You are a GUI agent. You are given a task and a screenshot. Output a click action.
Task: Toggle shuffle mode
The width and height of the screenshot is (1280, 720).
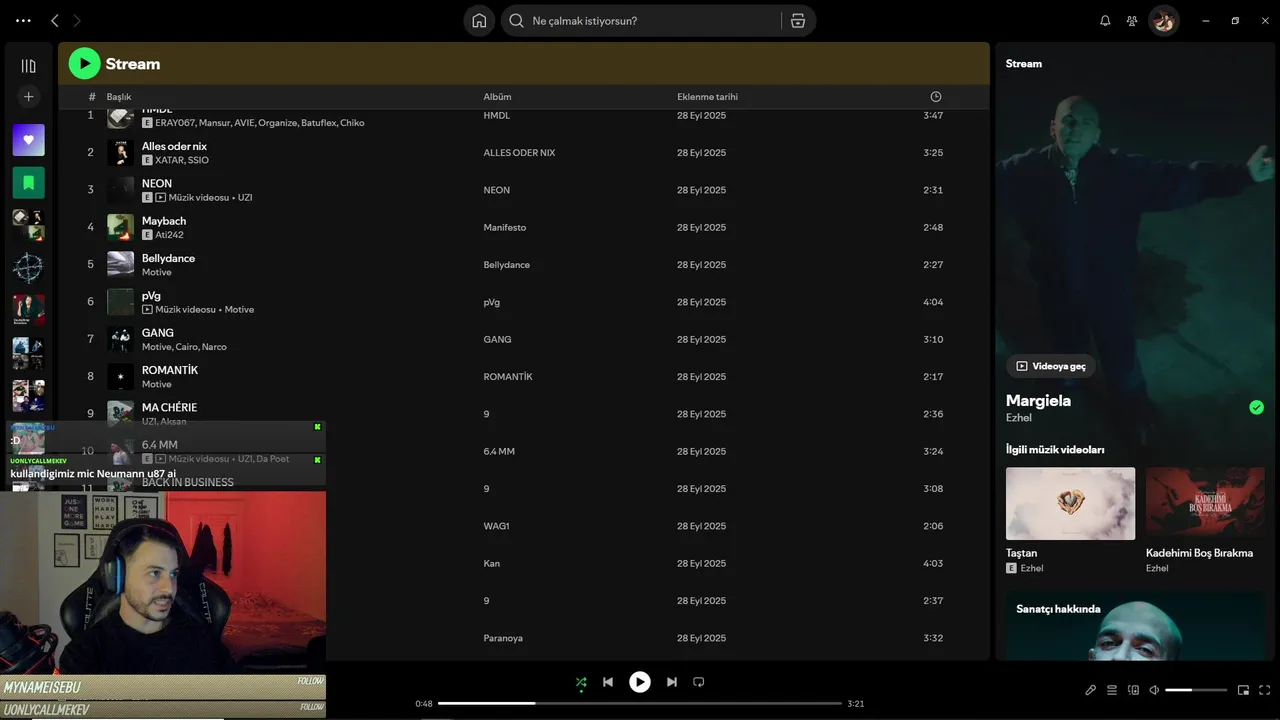point(581,682)
